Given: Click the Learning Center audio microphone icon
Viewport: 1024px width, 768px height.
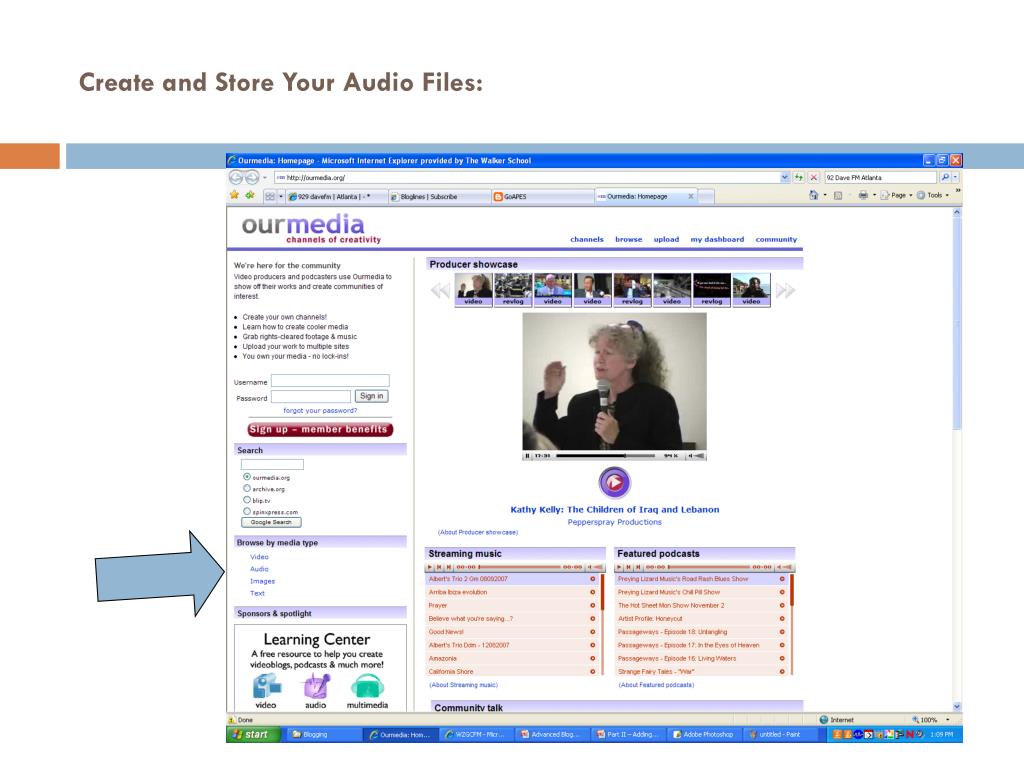Looking at the screenshot, I should [x=316, y=686].
